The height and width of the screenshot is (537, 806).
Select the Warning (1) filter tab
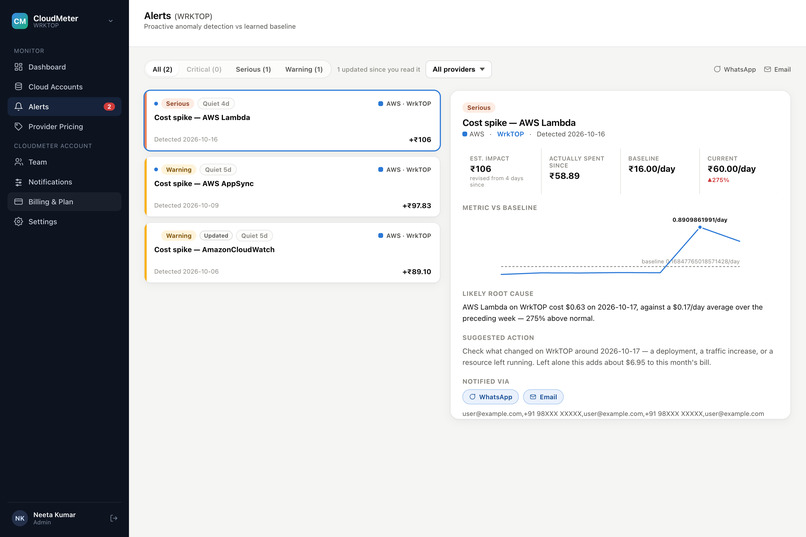tap(304, 69)
